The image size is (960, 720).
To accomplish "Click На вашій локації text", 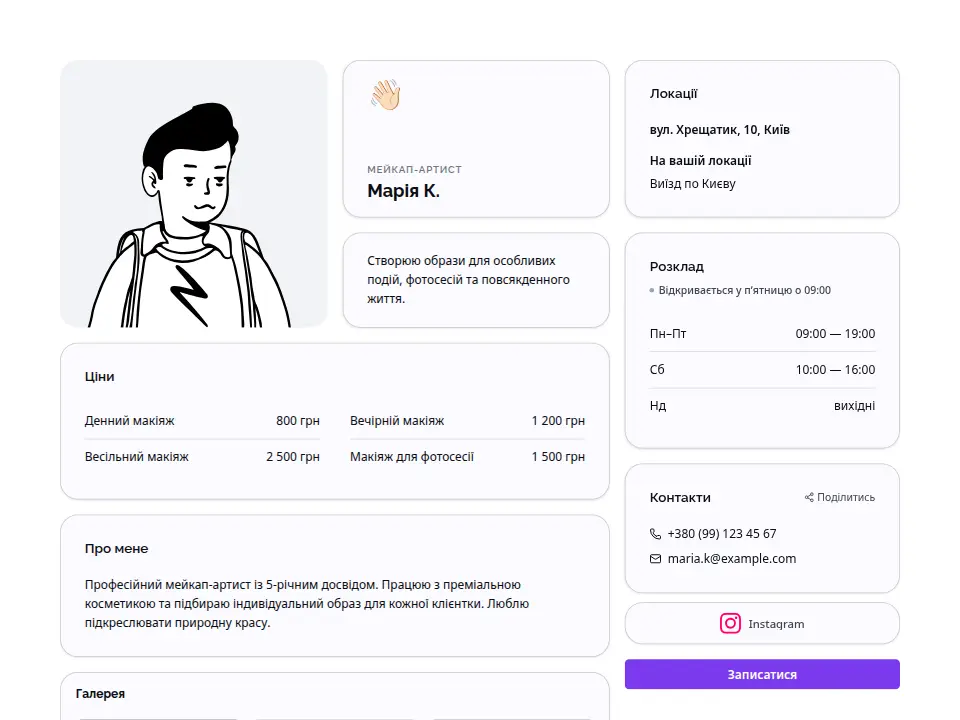I will [700, 160].
